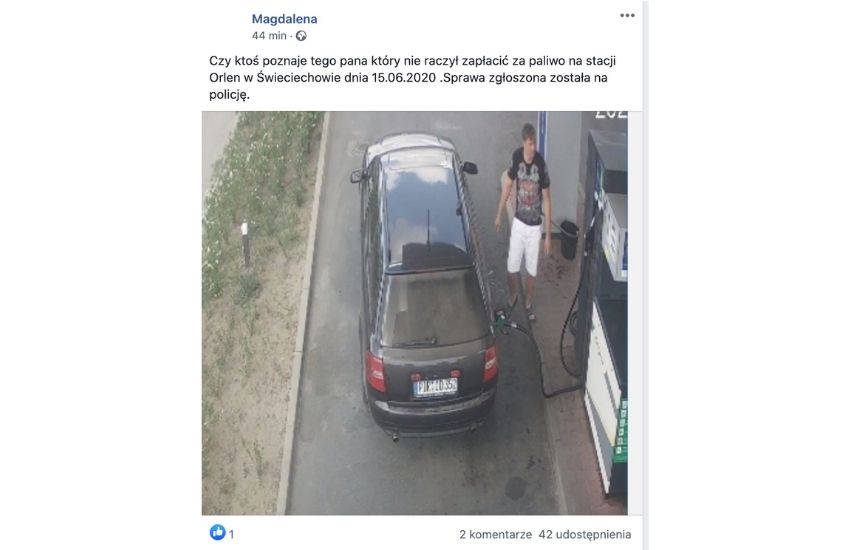This screenshot has width=850, height=550.
Task: Click the word 'Orlen' in the post
Action: (x=224, y=77)
